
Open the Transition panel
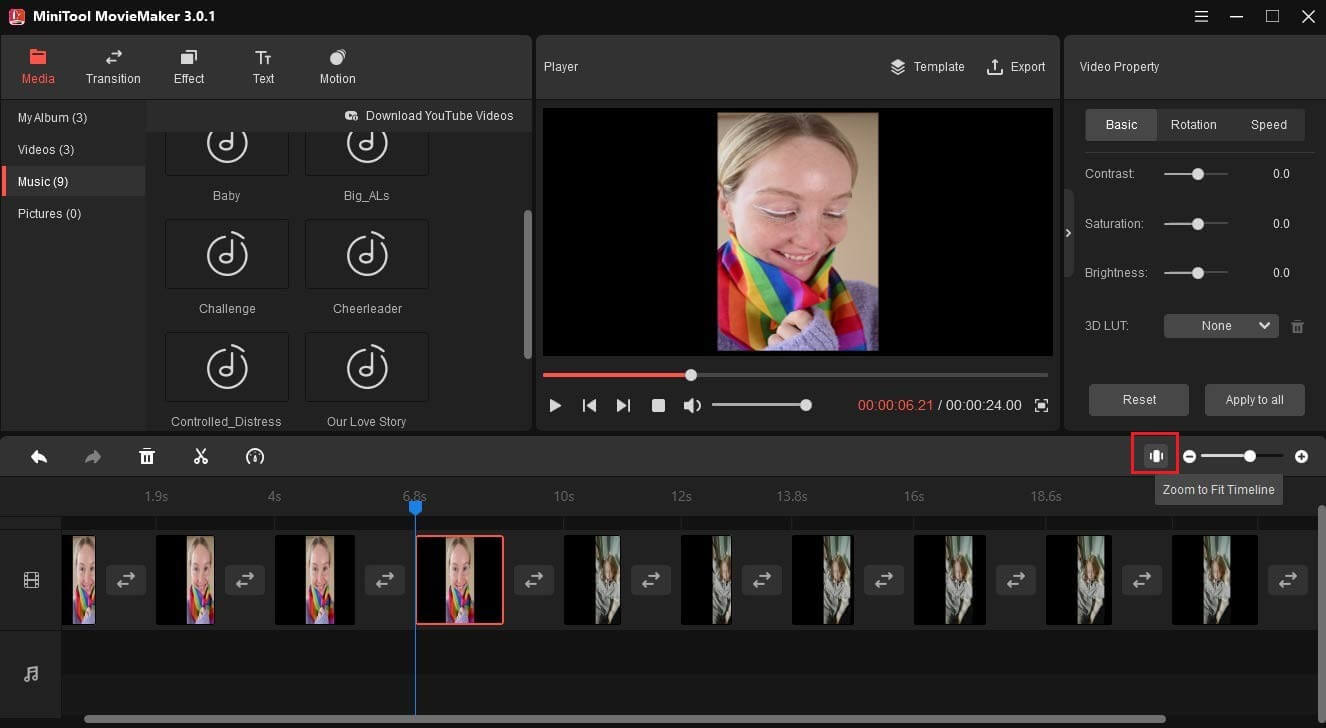pos(112,66)
